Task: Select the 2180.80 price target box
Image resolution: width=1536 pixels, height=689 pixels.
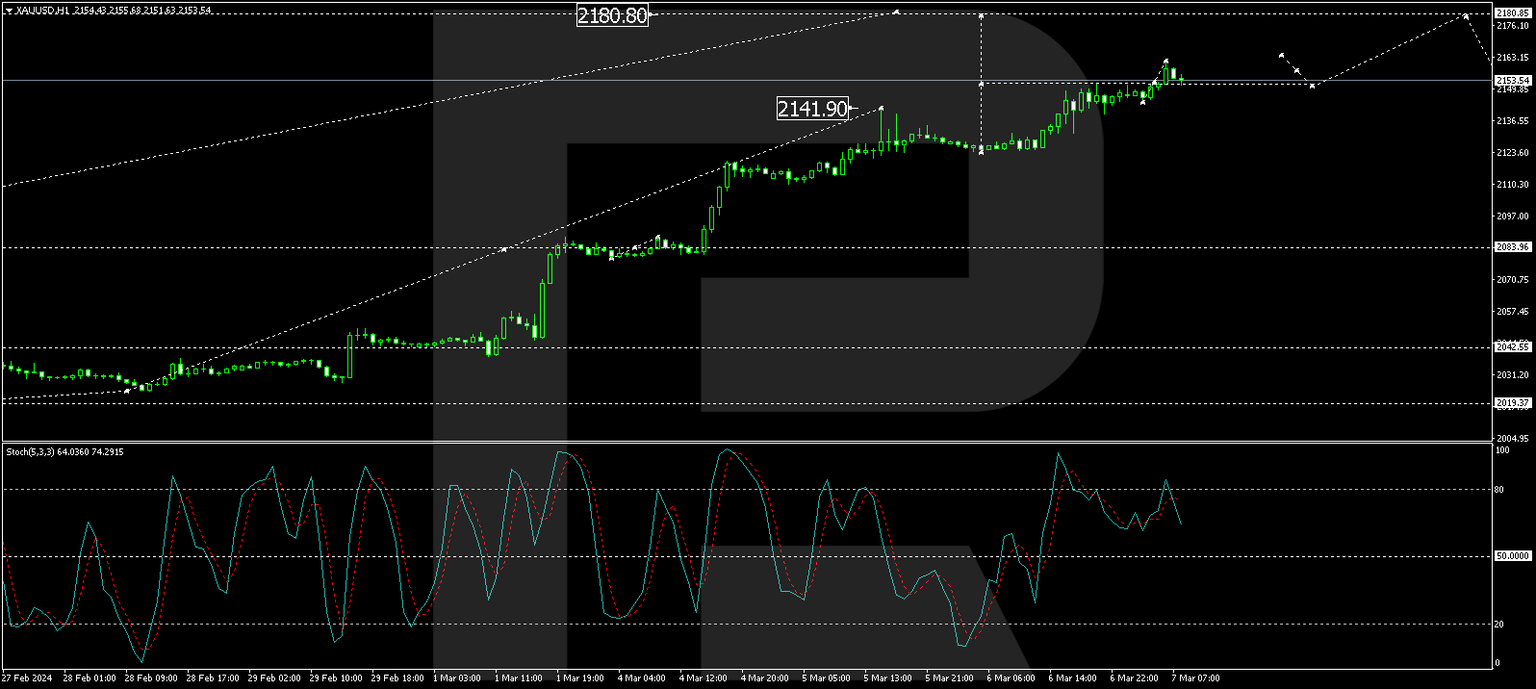Action: coord(614,17)
